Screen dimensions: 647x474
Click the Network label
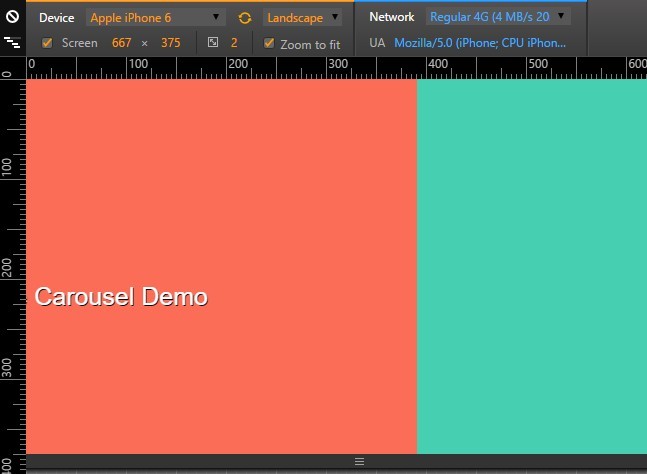click(x=392, y=17)
